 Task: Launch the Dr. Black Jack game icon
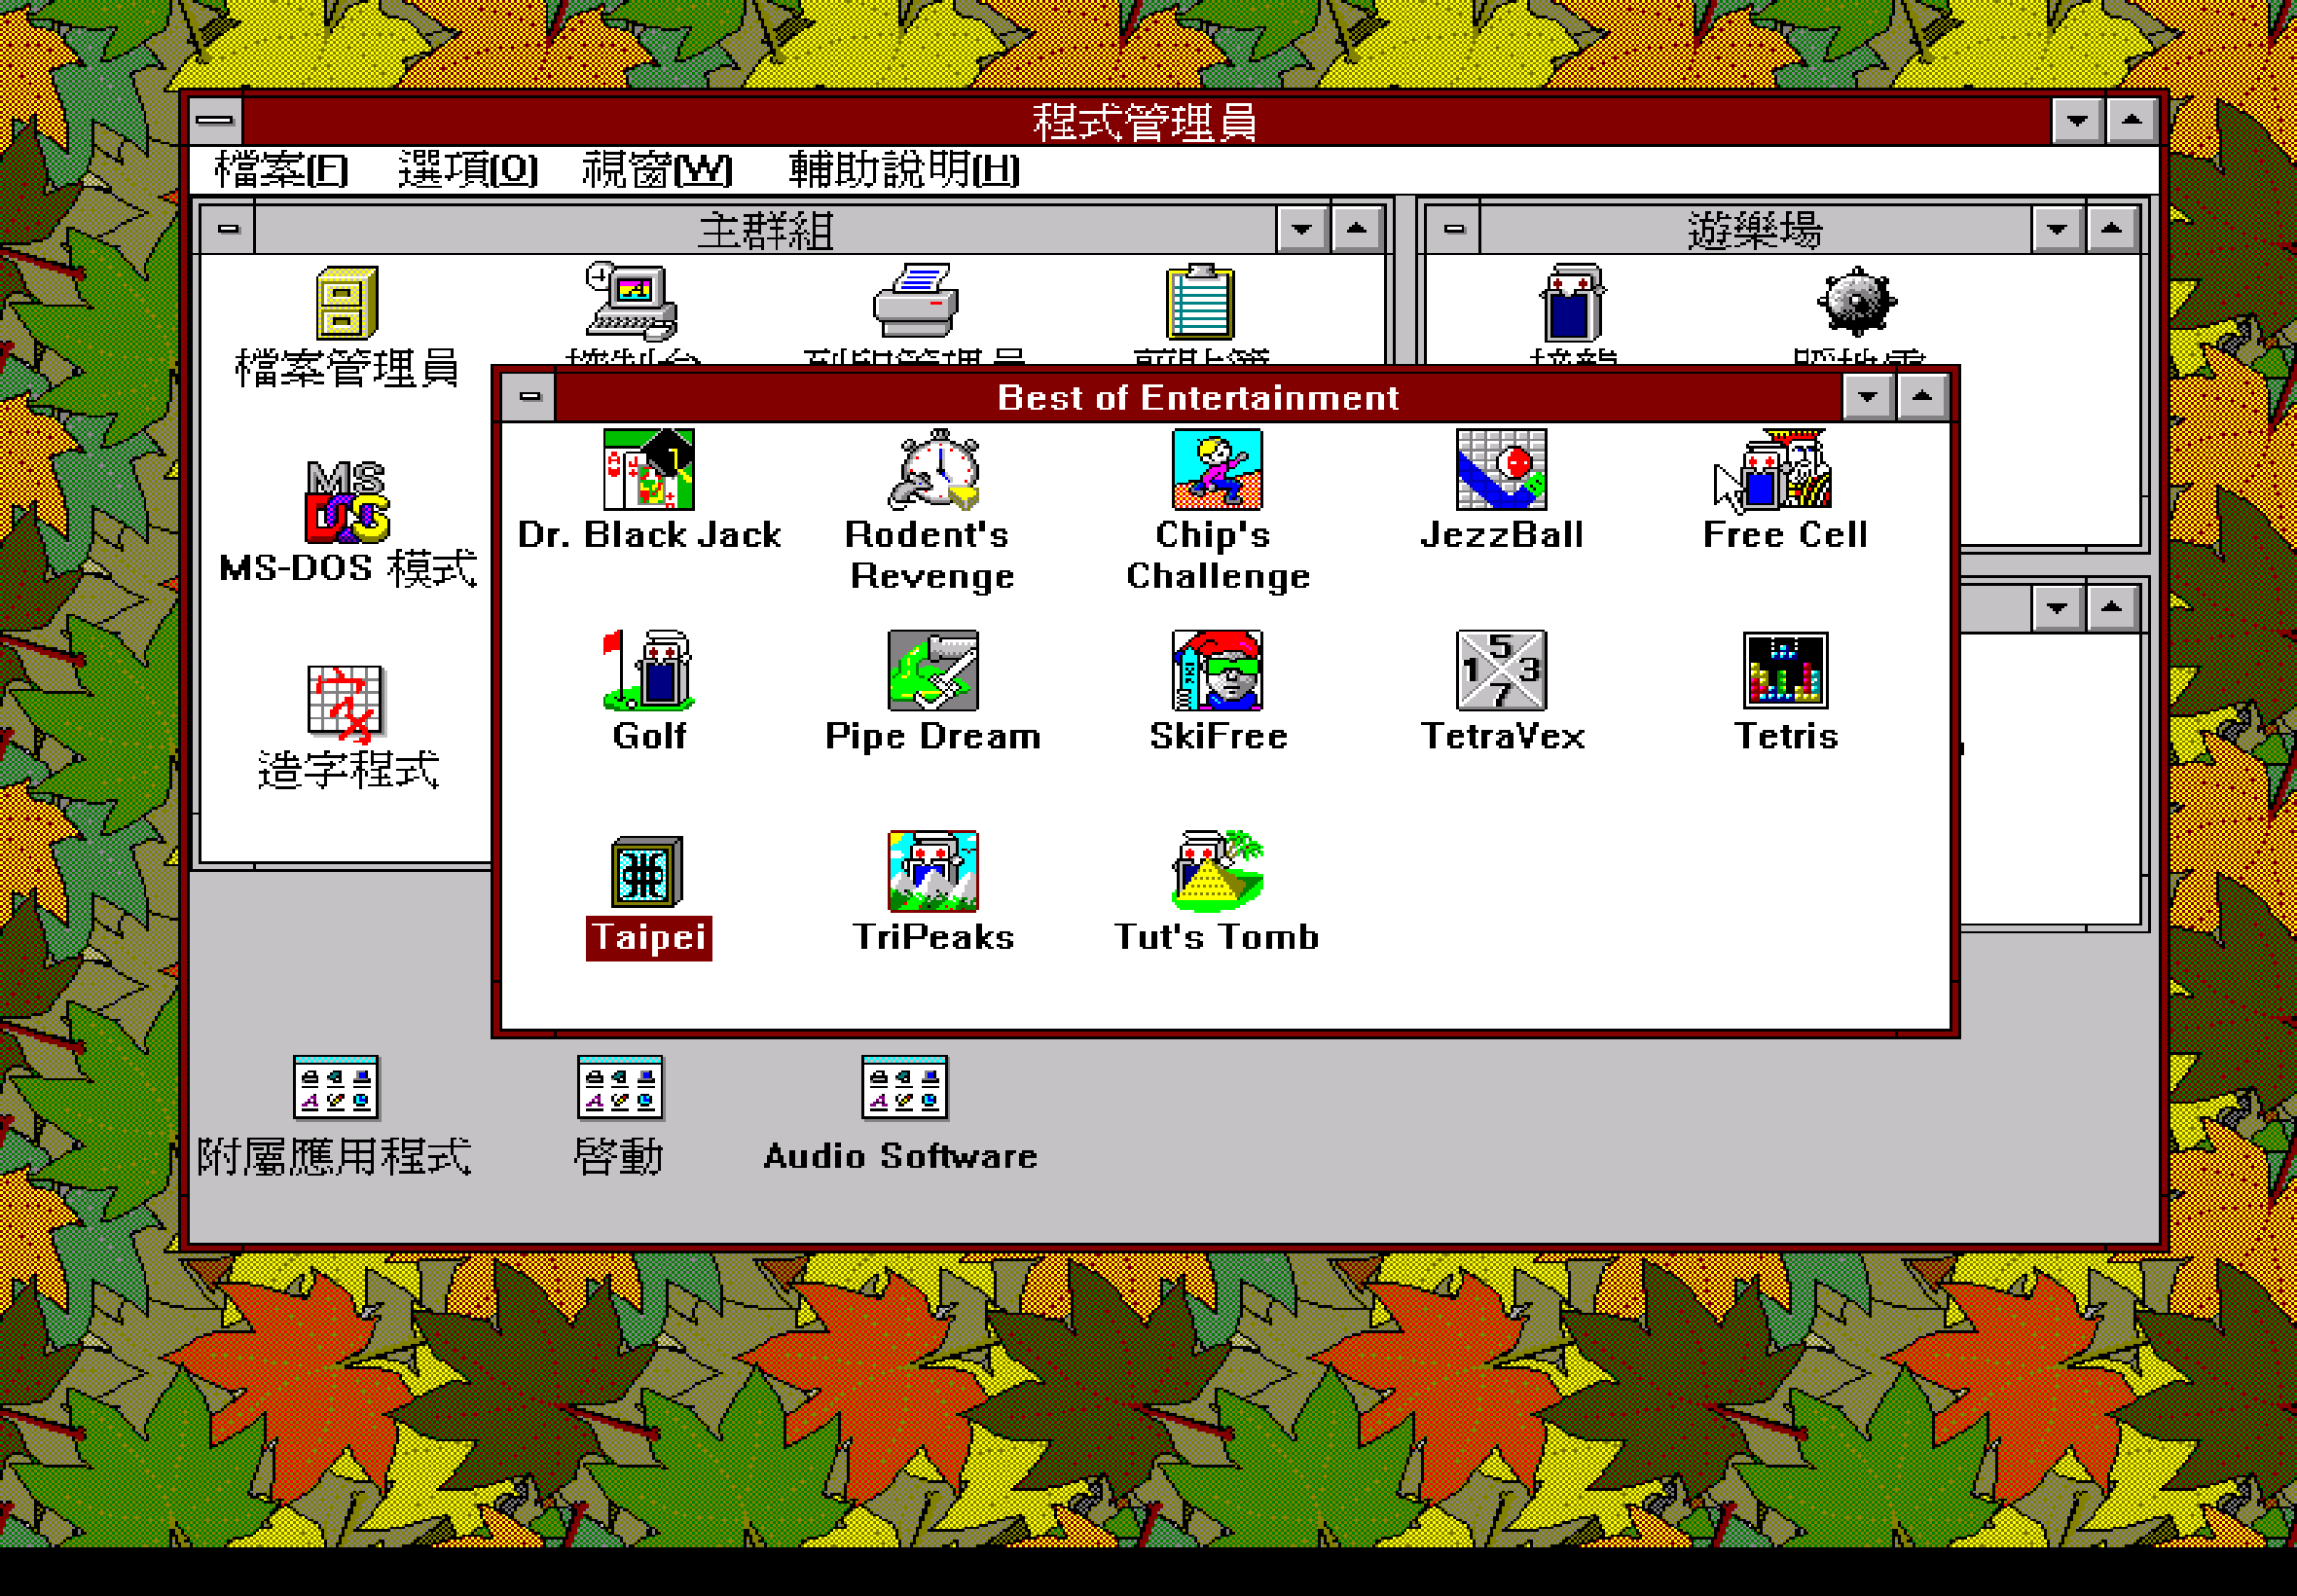pos(648,469)
